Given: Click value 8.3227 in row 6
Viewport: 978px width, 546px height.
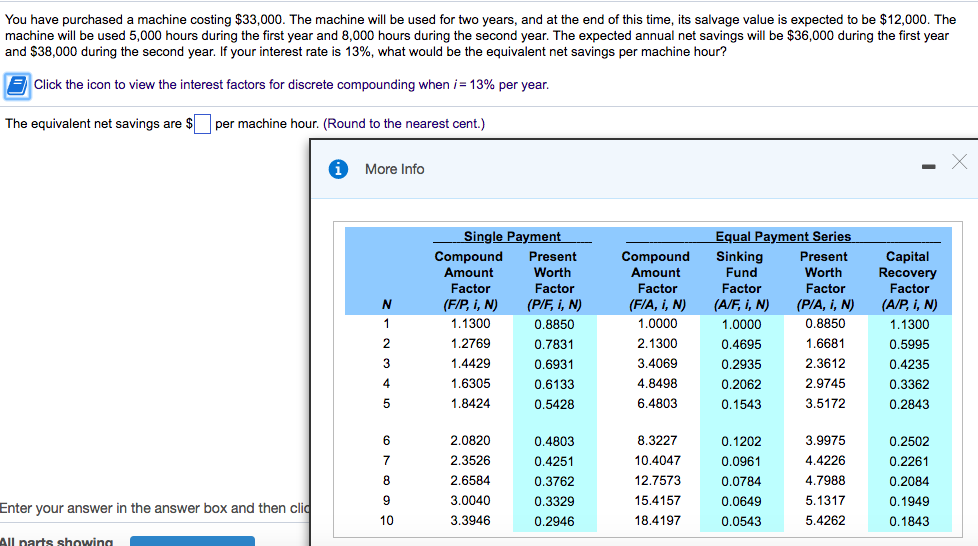Looking at the screenshot, I should [657, 441].
